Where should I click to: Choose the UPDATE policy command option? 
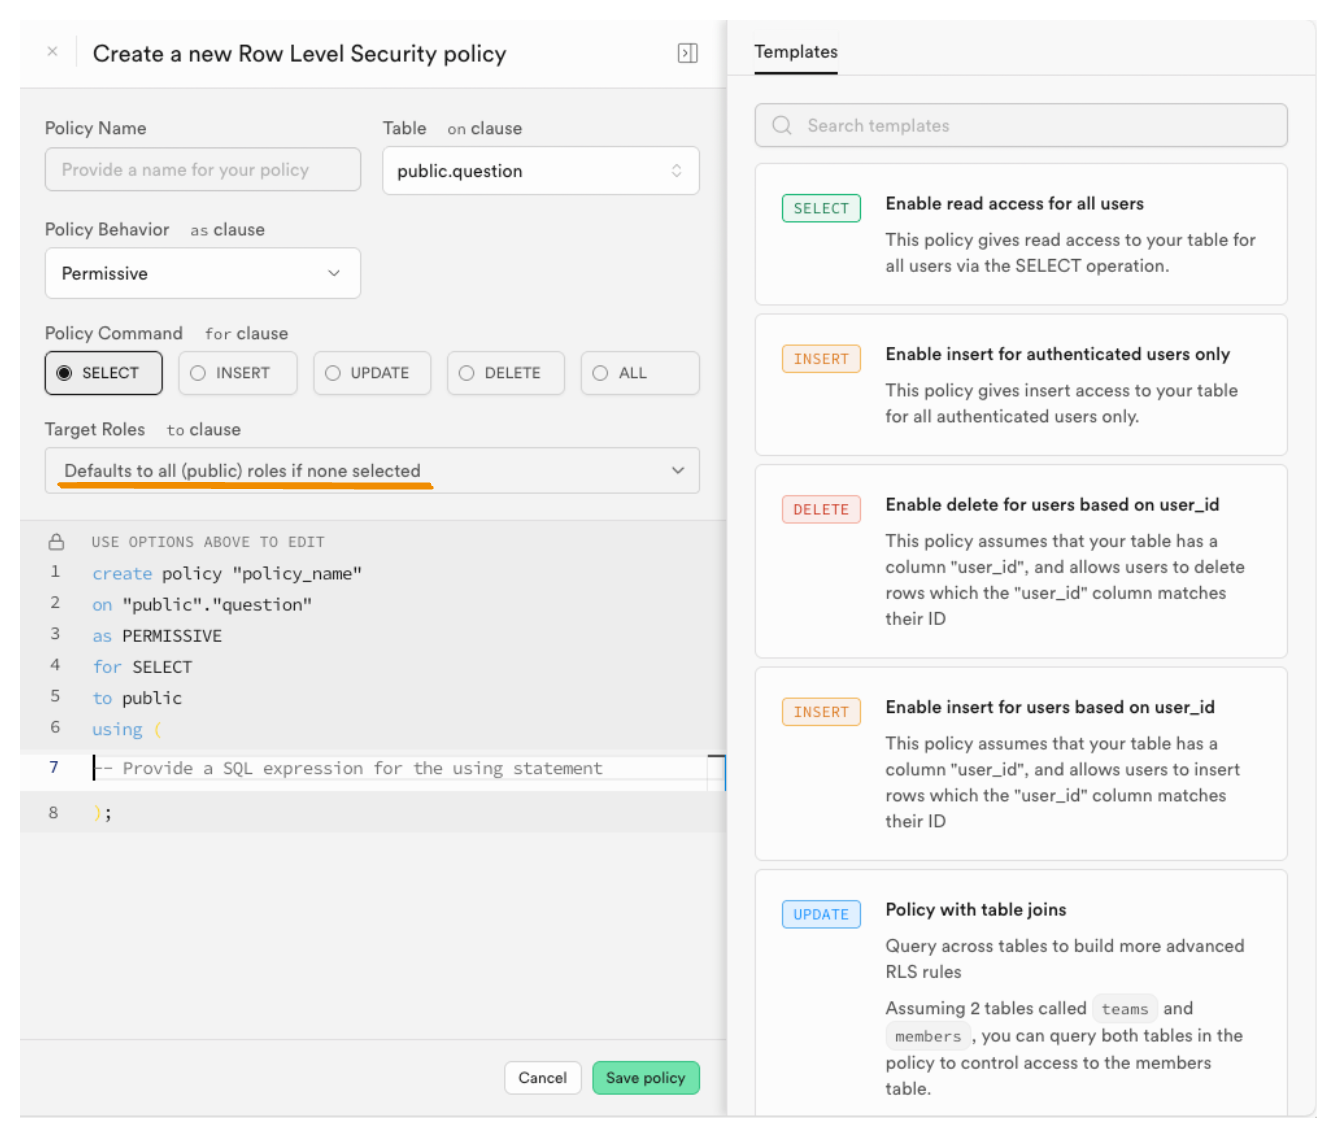372,373
